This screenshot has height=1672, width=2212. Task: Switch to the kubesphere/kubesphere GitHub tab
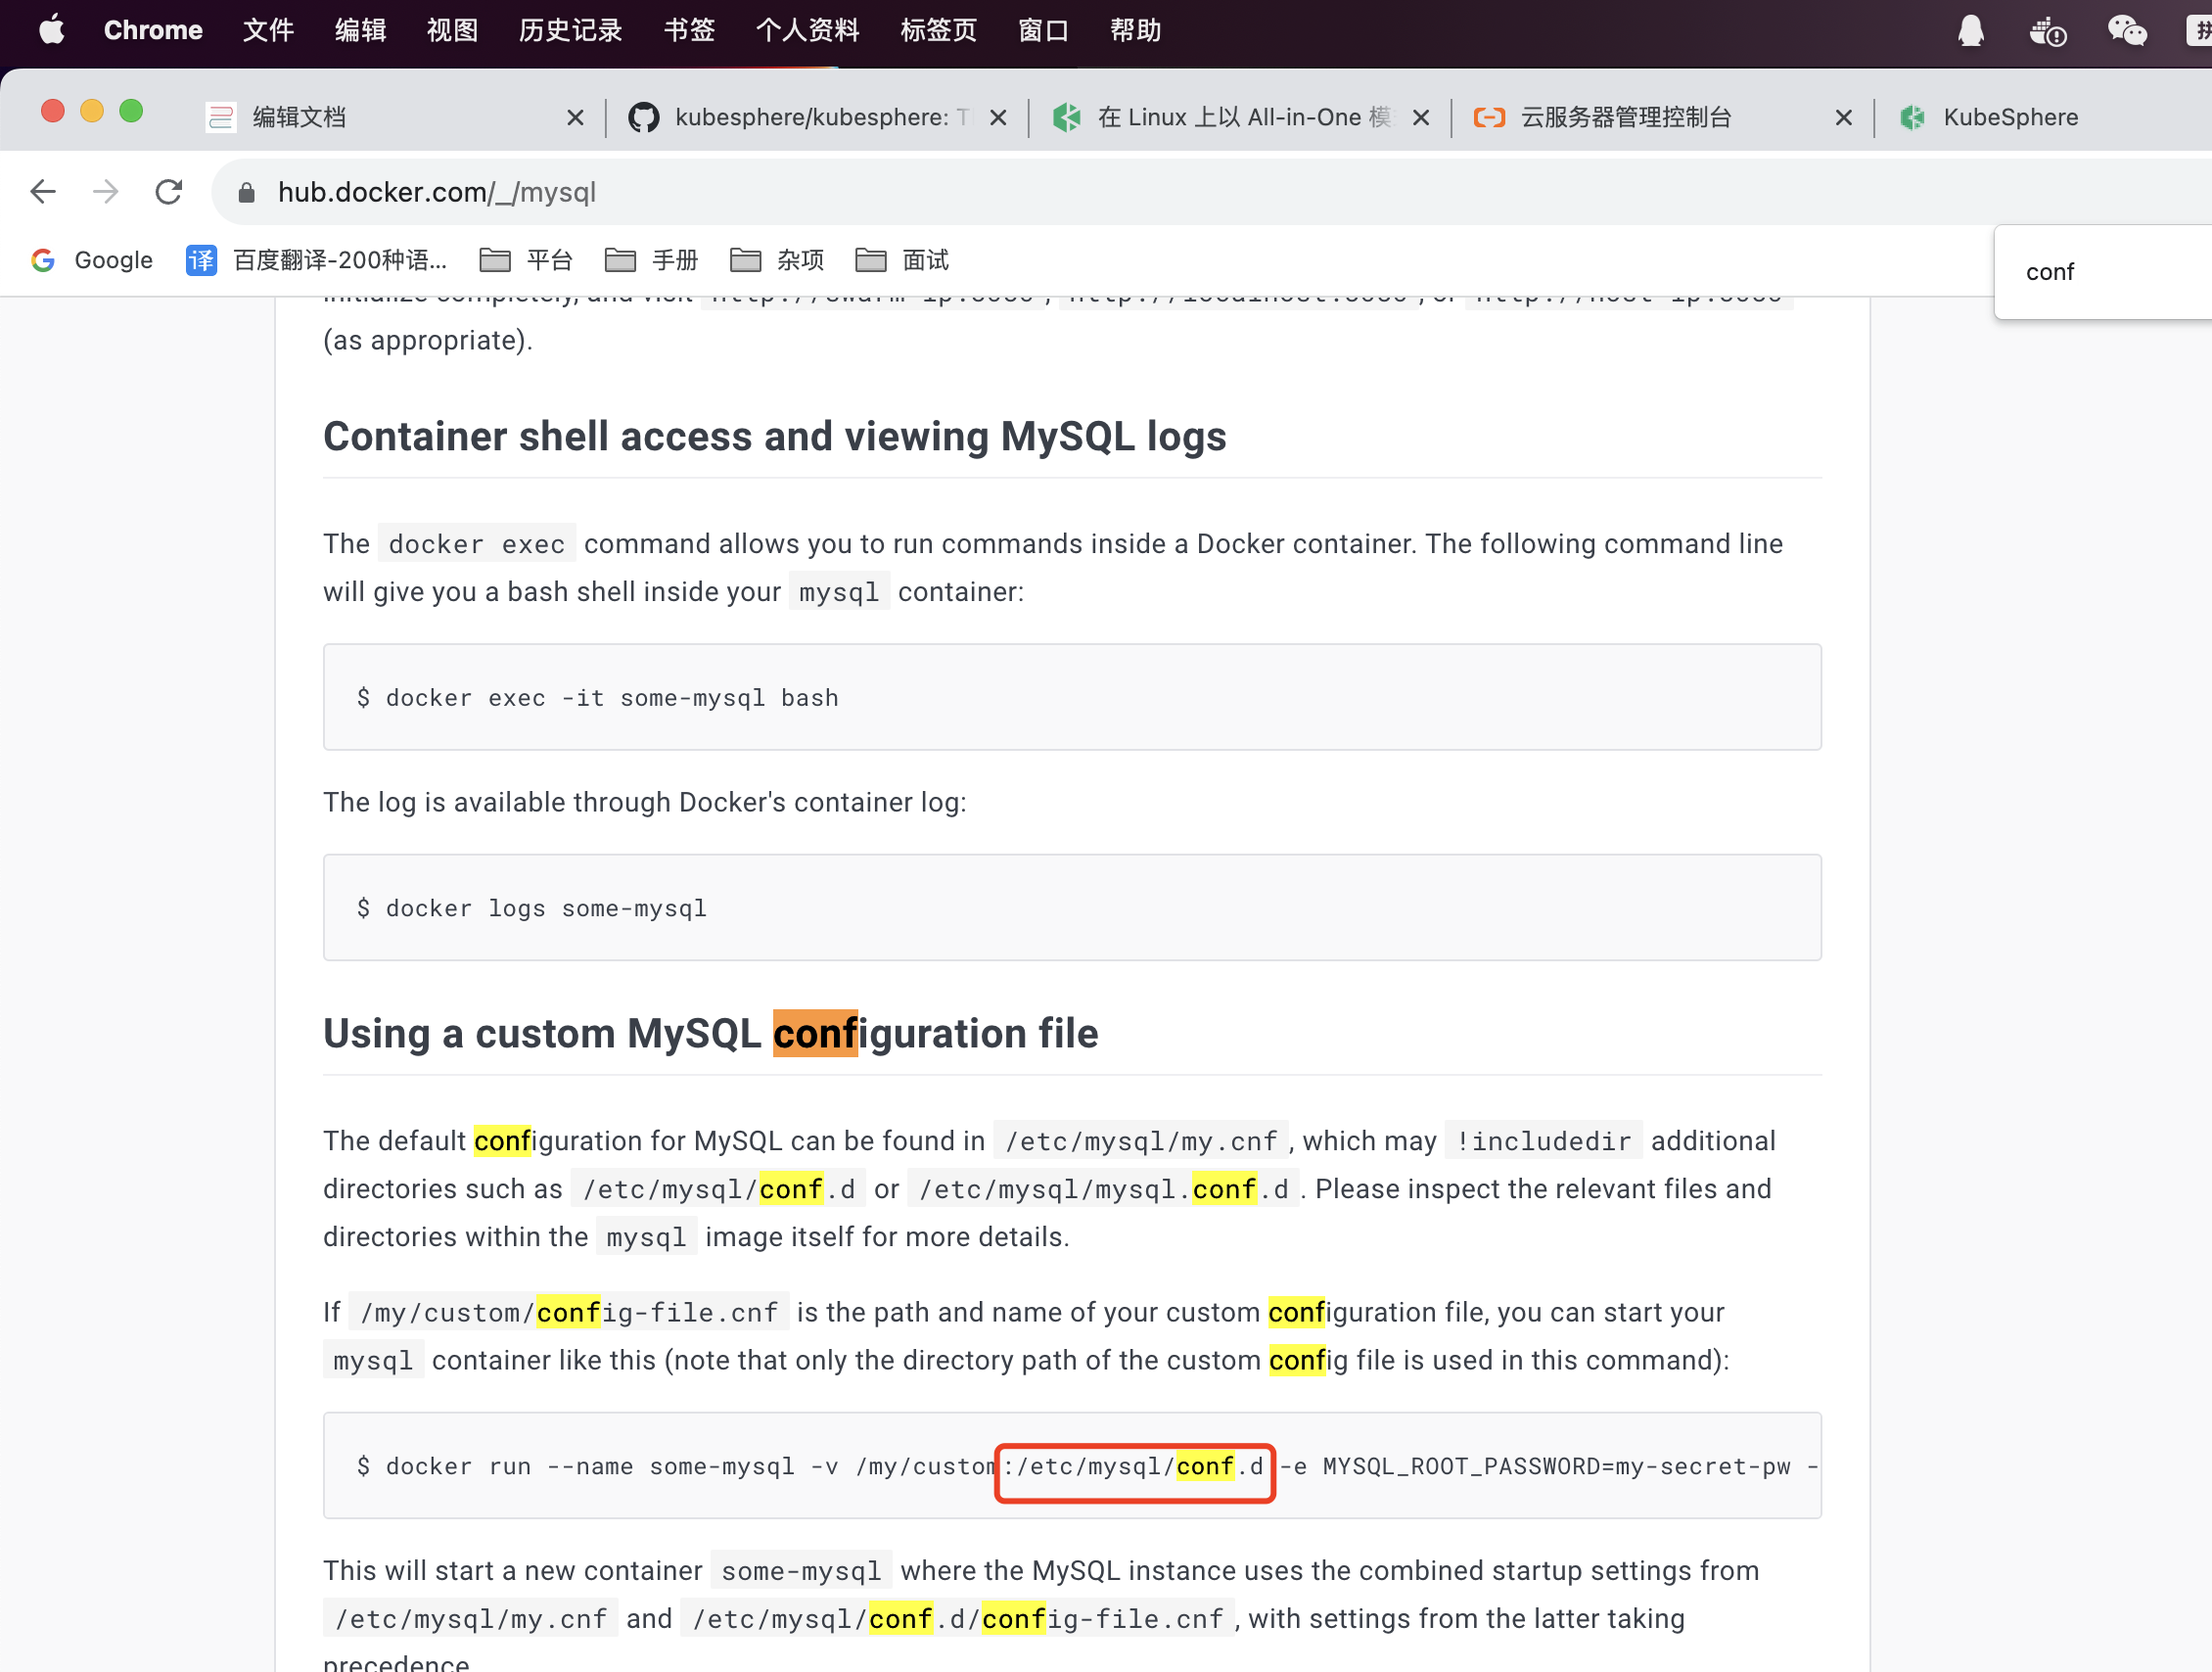coord(815,117)
